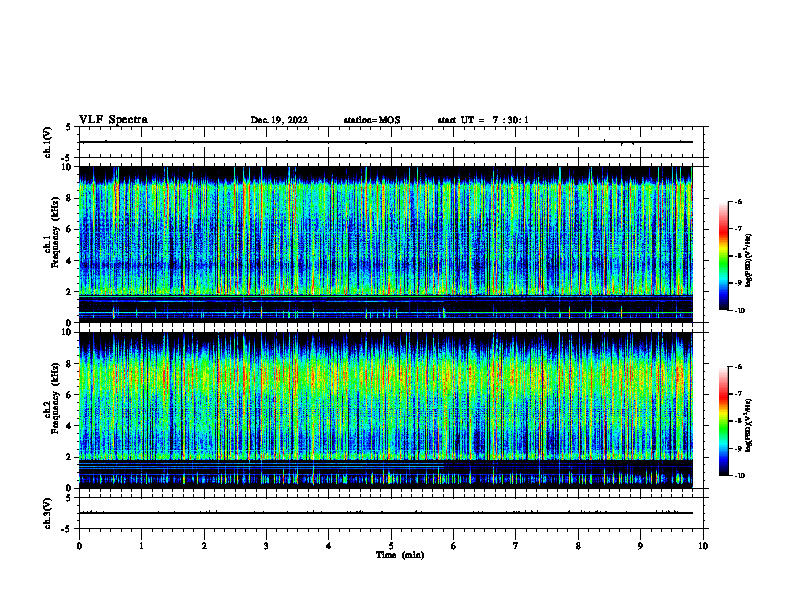The width and height of the screenshot is (792, 612).
Task: Click the "station=MOS" header label
Action: [x=372, y=120]
